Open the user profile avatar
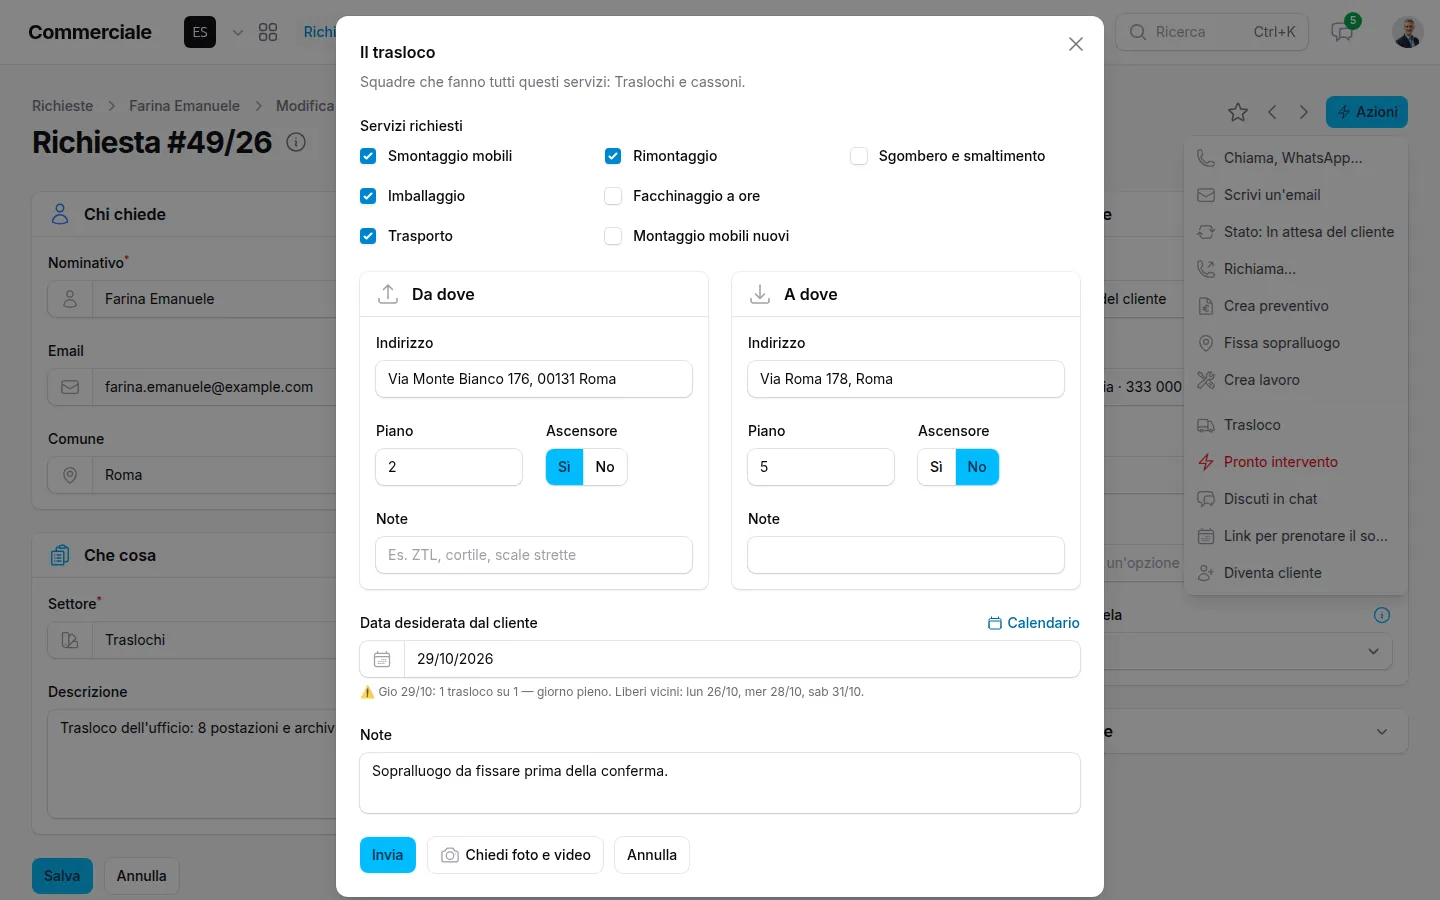This screenshot has height=900, width=1440. click(1408, 32)
